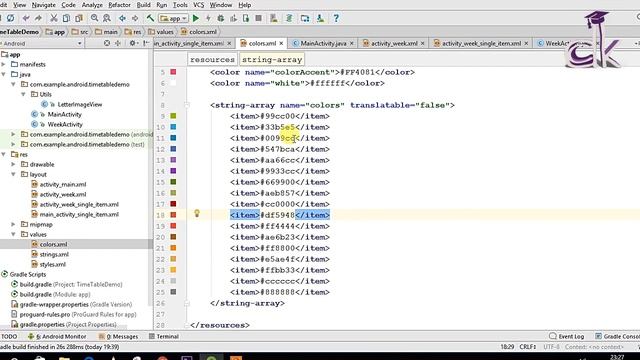Click the intention lightbulb on line 18
The width and height of the screenshot is (640, 360).
[197, 213]
